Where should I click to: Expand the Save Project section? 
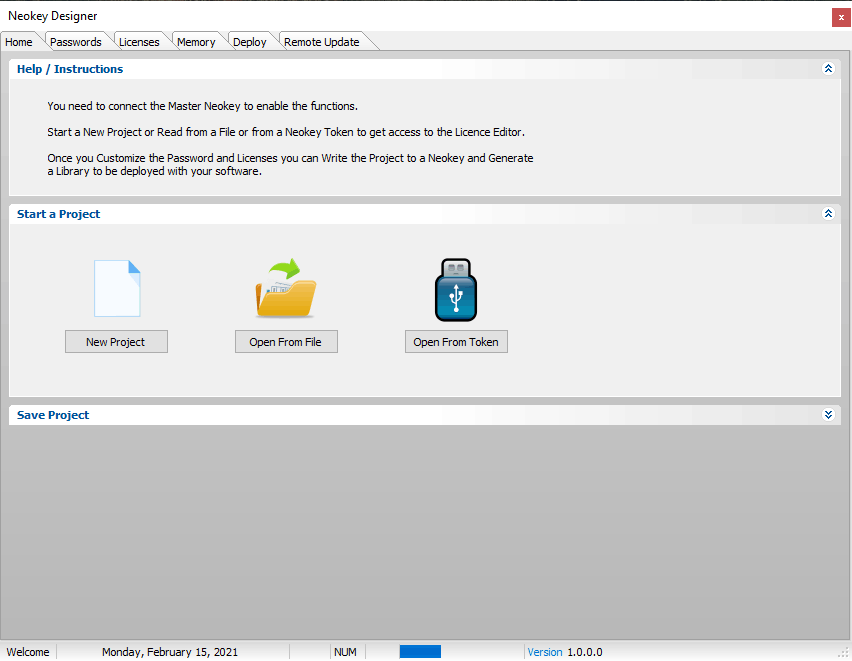coord(827,415)
